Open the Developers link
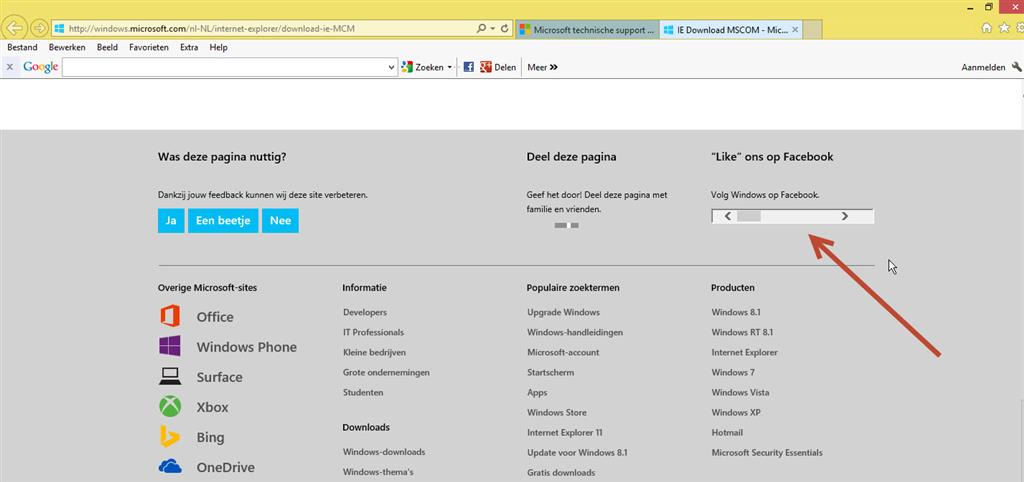The image size is (1024, 482). pyautogui.click(x=364, y=312)
